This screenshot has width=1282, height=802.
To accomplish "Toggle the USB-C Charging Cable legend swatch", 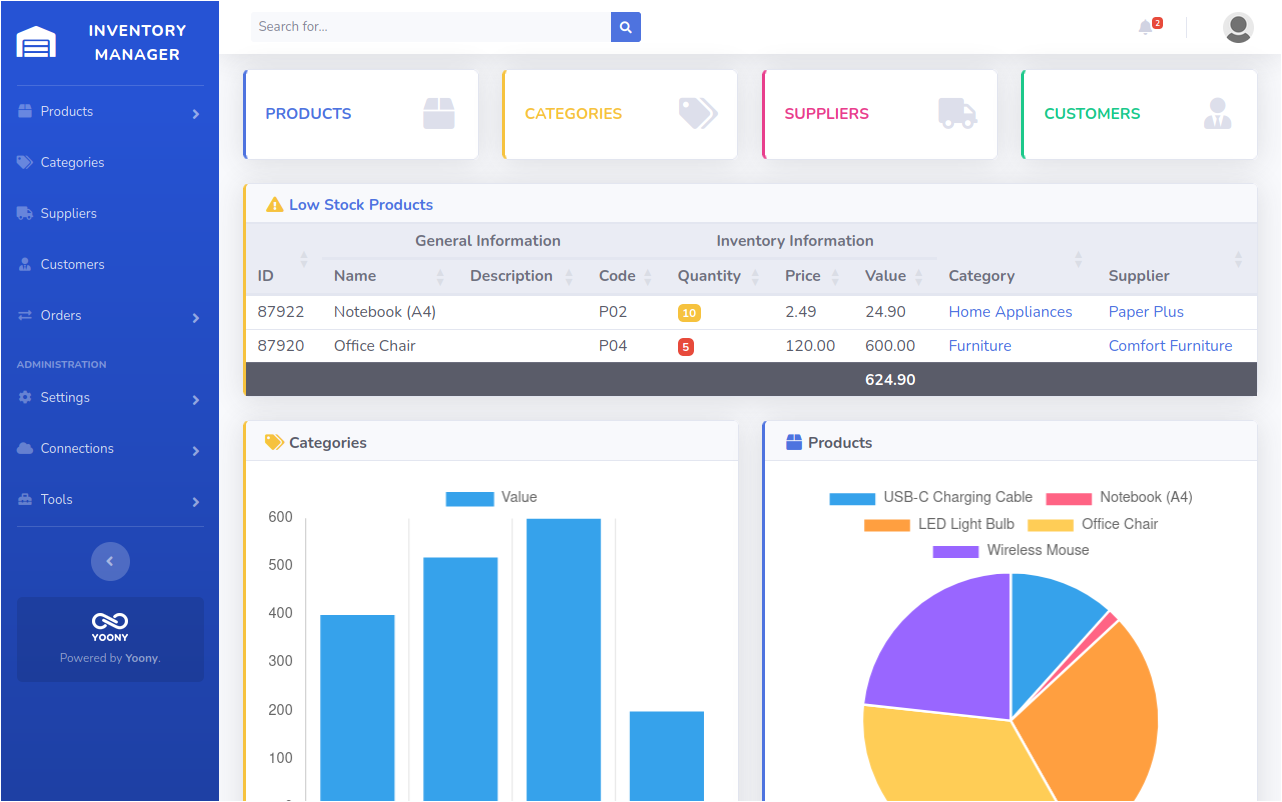I will point(852,498).
